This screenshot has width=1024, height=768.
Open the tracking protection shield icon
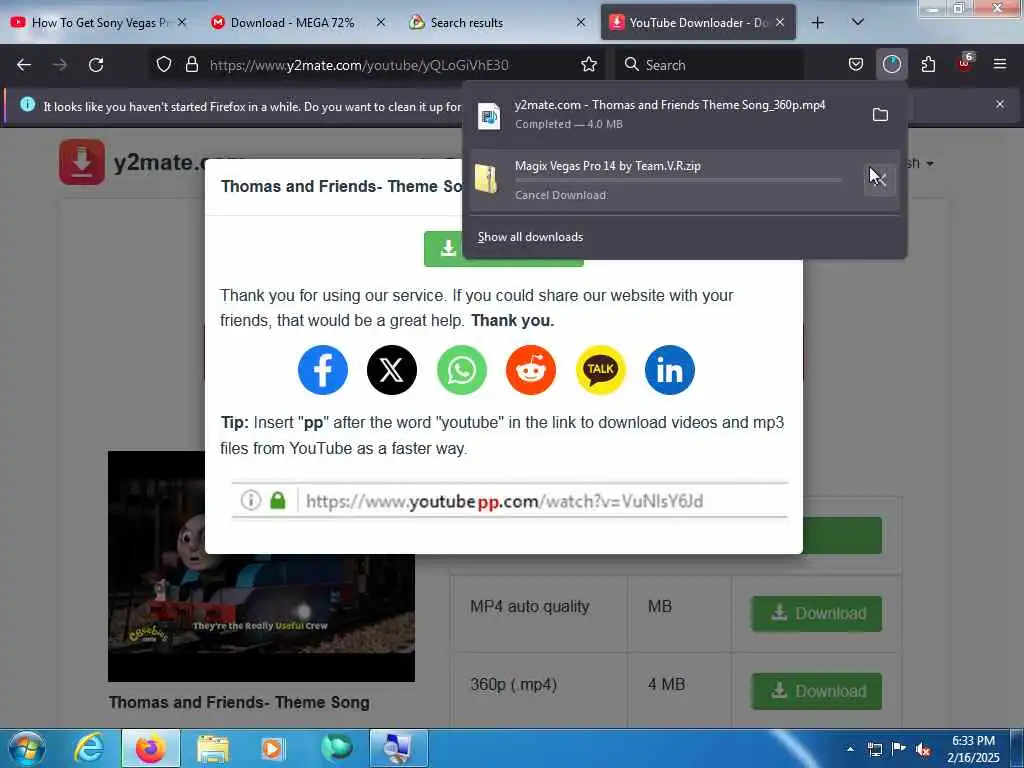pyautogui.click(x=164, y=65)
